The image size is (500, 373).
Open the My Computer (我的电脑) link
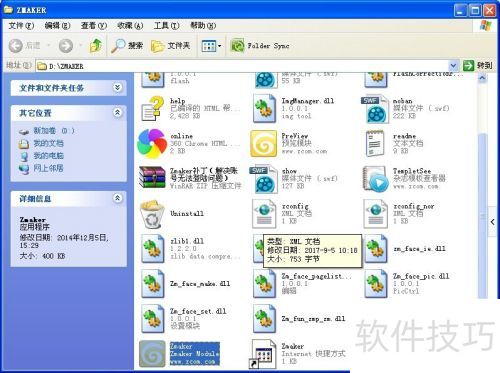tap(41, 156)
